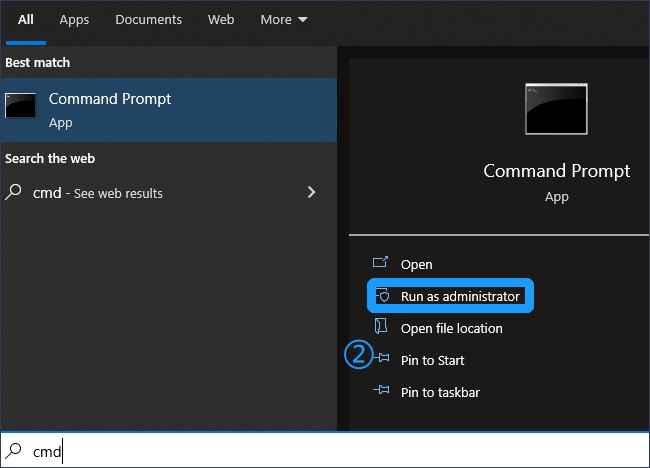Image resolution: width=650 pixels, height=468 pixels.
Task: Click the magnifier icon in the search box
Action: tap(15, 451)
